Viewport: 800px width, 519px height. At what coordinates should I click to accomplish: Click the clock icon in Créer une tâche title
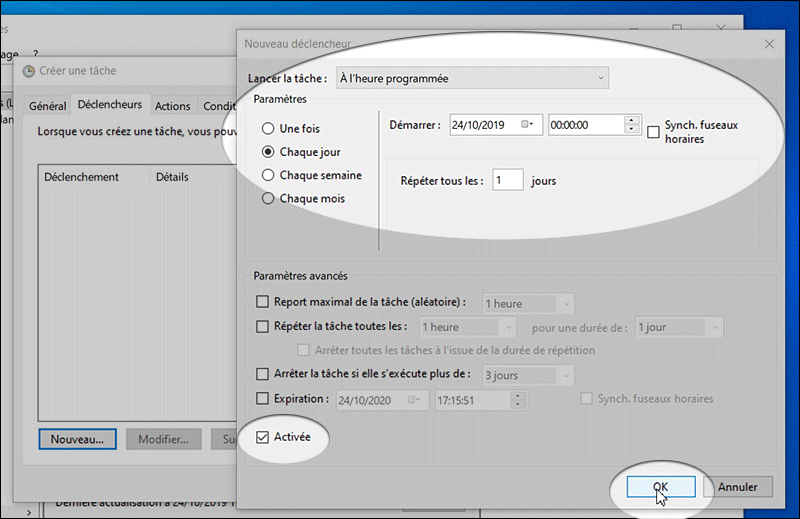click(x=30, y=70)
